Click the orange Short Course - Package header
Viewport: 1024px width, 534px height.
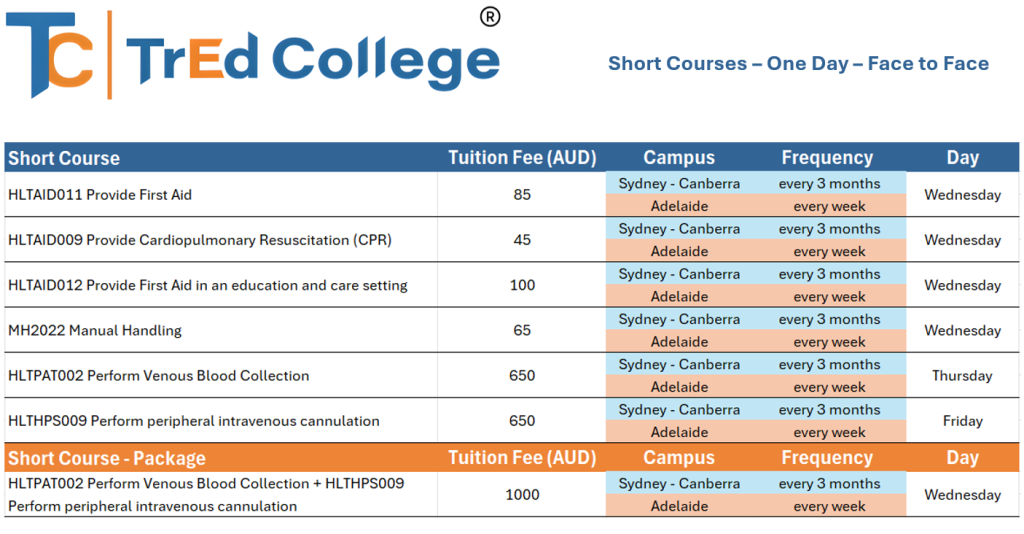[x=107, y=458]
